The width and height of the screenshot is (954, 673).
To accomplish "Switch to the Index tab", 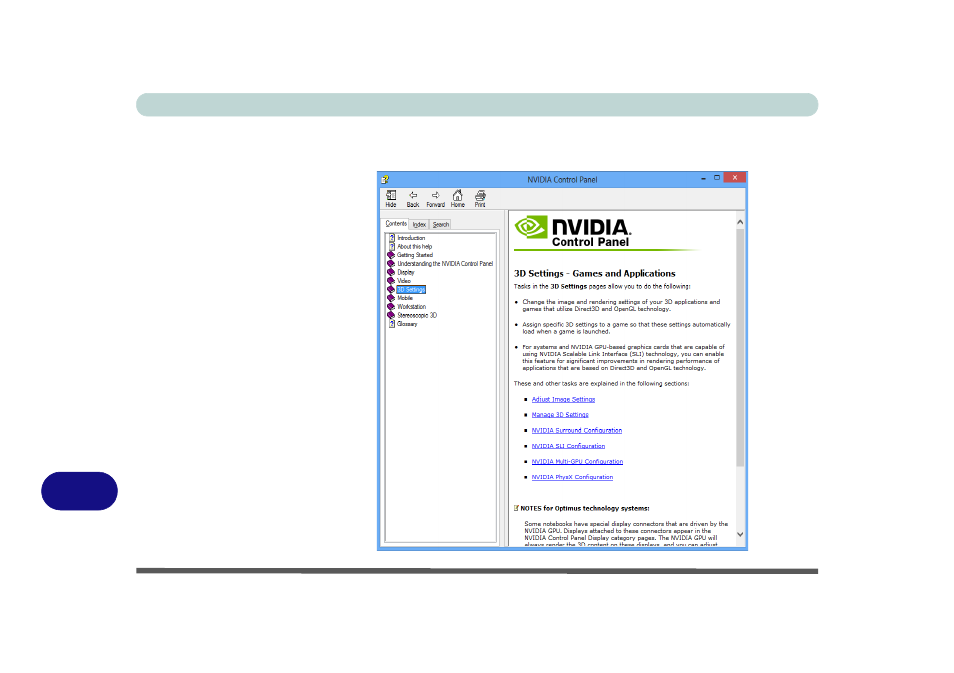I will pos(419,225).
